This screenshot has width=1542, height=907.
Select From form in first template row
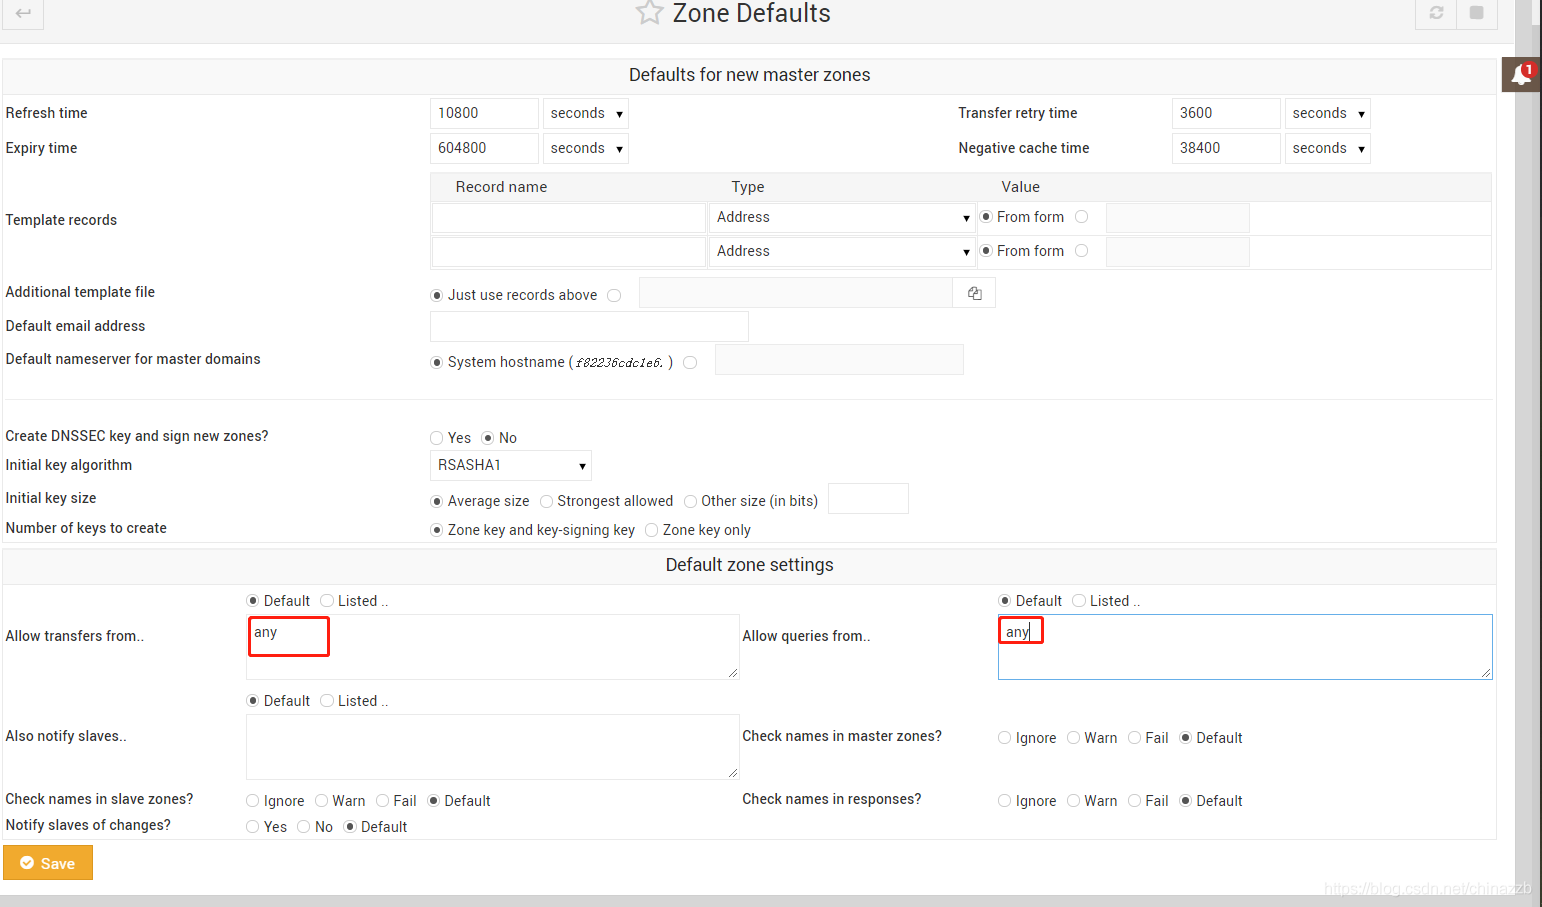point(986,217)
